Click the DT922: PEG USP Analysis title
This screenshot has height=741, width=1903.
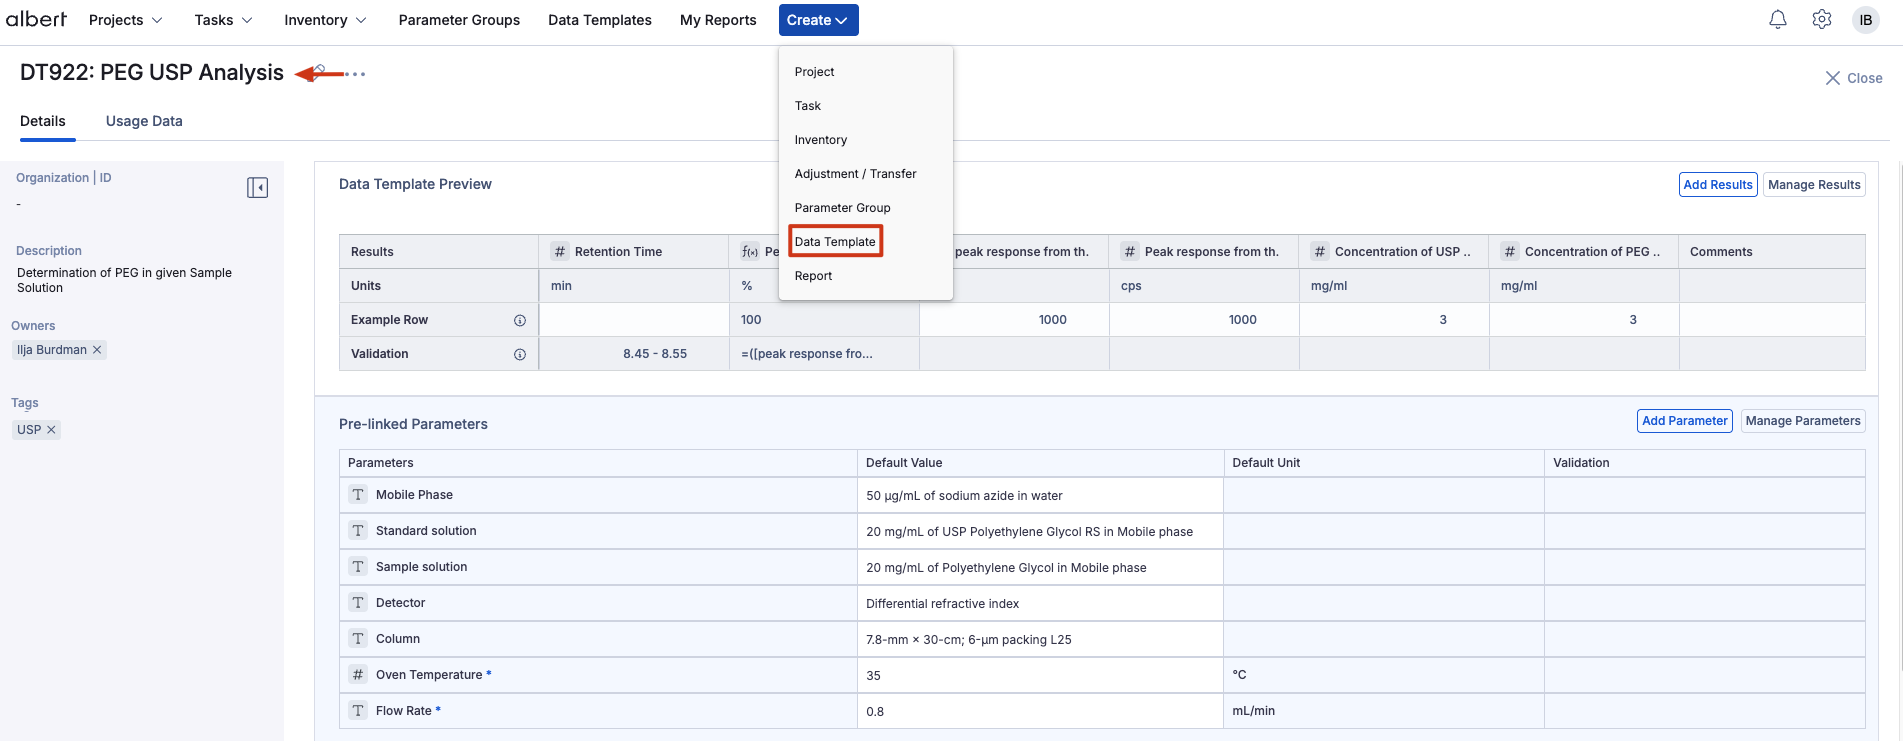[152, 73]
